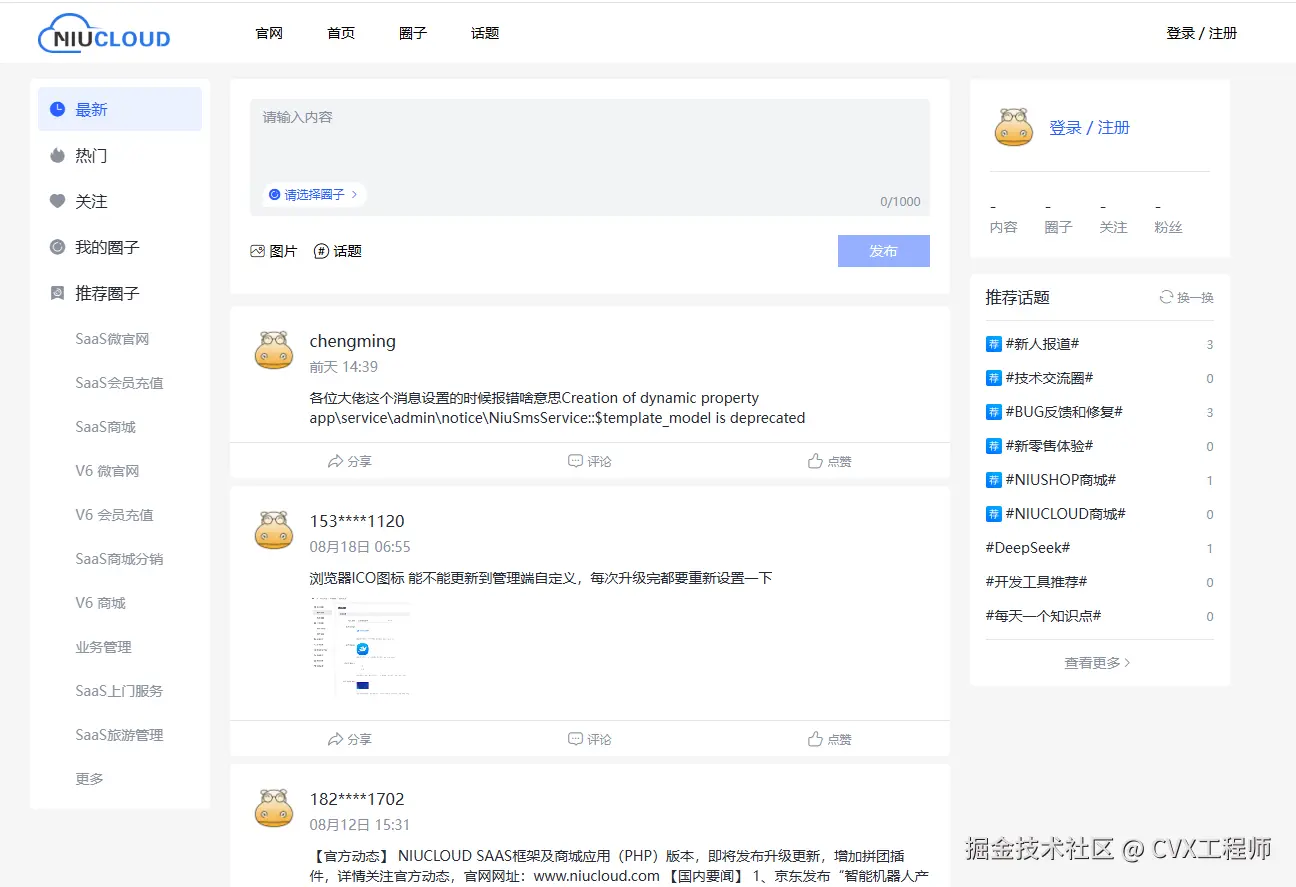Select the 关注 heart icon in sidebar
Viewport: 1296px width, 887px height.
(x=57, y=201)
